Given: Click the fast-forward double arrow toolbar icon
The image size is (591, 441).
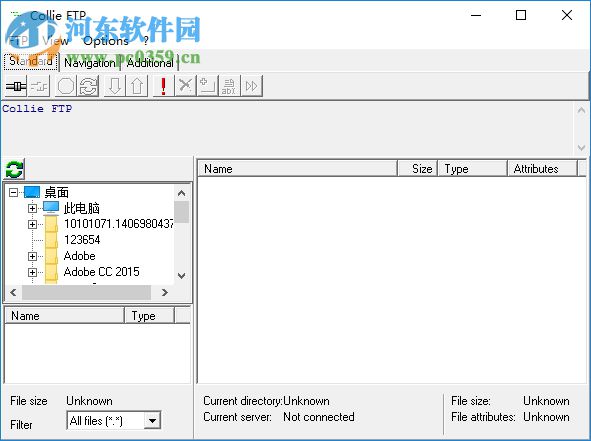Looking at the screenshot, I should tap(251, 86).
